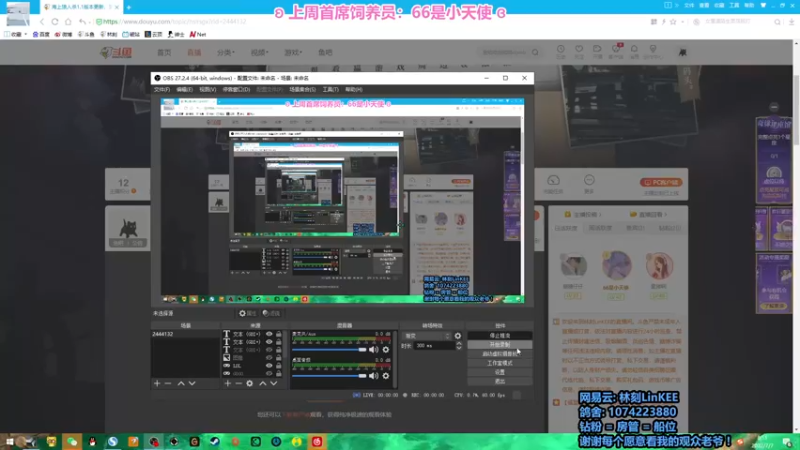This screenshot has width=800, height=450.
Task: Open a new browser tab
Action: click(129, 7)
